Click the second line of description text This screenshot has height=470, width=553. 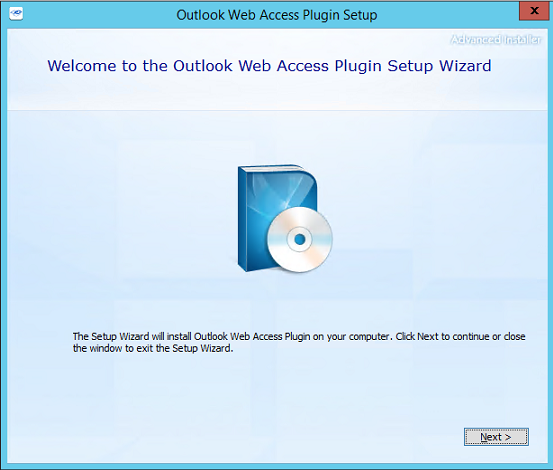click(x=153, y=348)
